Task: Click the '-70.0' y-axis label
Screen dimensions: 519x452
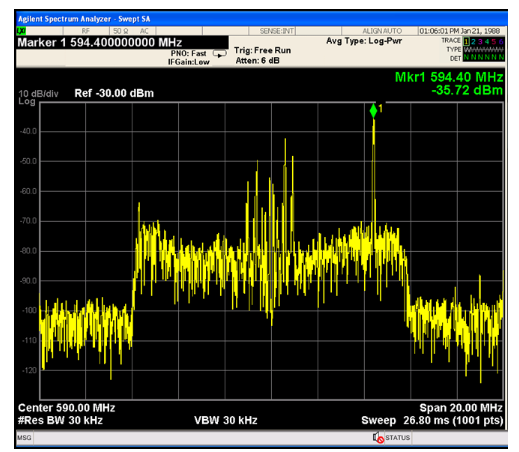Action: point(28,221)
